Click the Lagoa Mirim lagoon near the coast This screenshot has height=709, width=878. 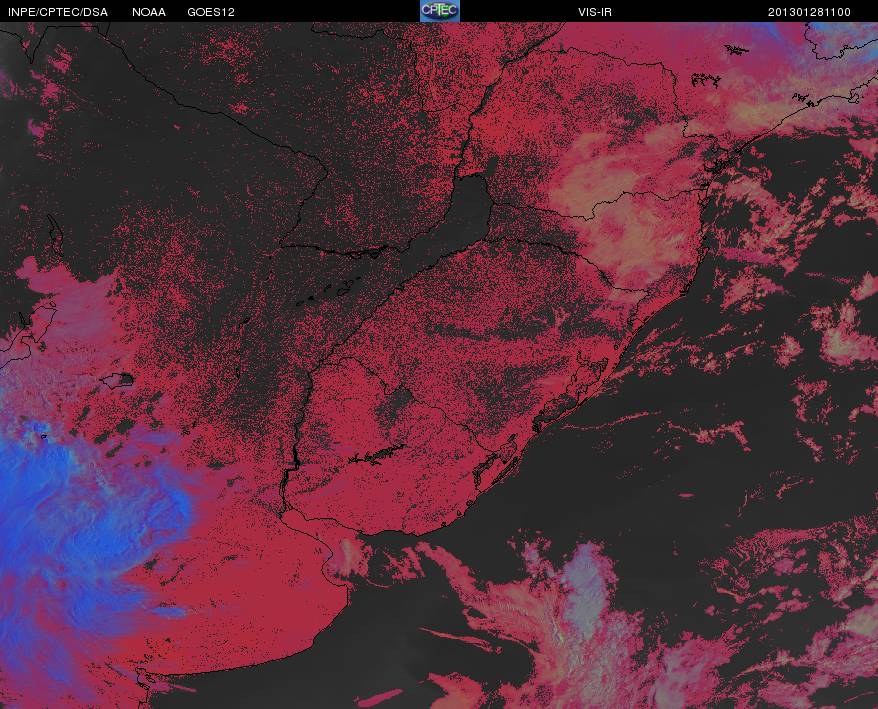494,466
